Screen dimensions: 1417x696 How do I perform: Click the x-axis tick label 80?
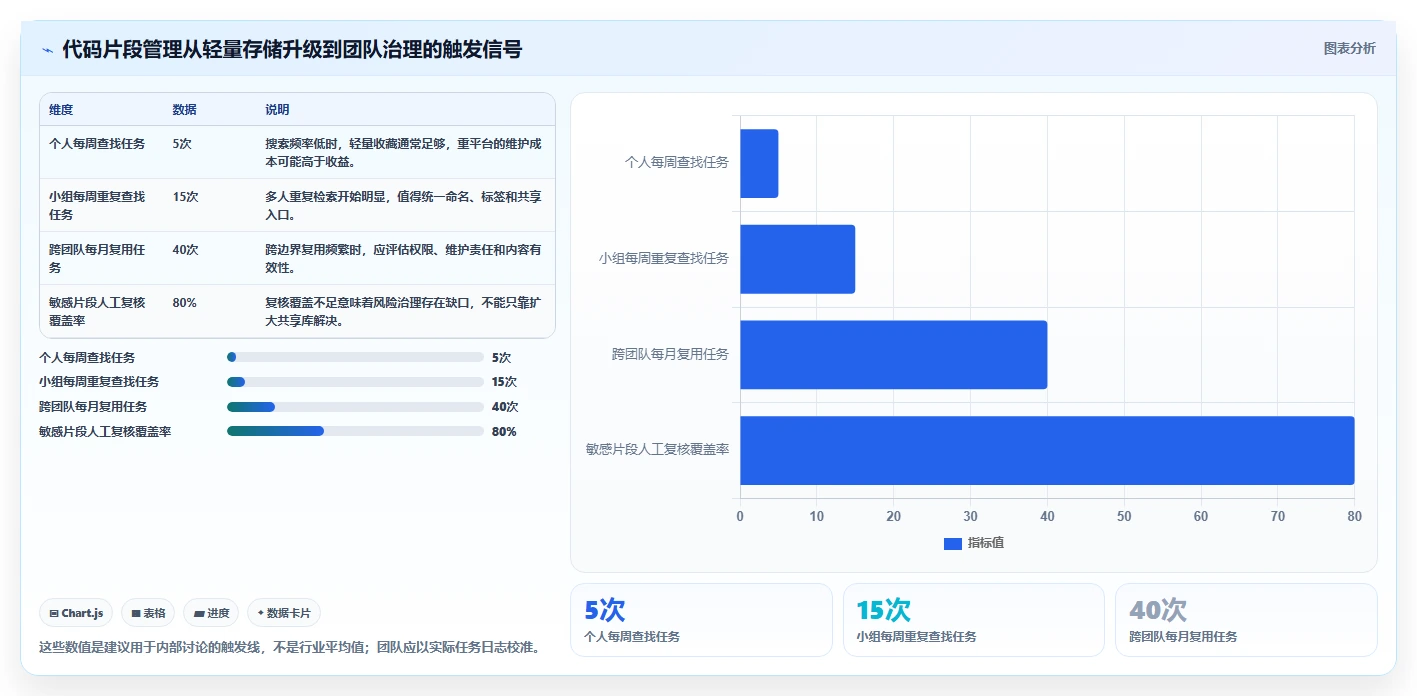[x=1354, y=516]
